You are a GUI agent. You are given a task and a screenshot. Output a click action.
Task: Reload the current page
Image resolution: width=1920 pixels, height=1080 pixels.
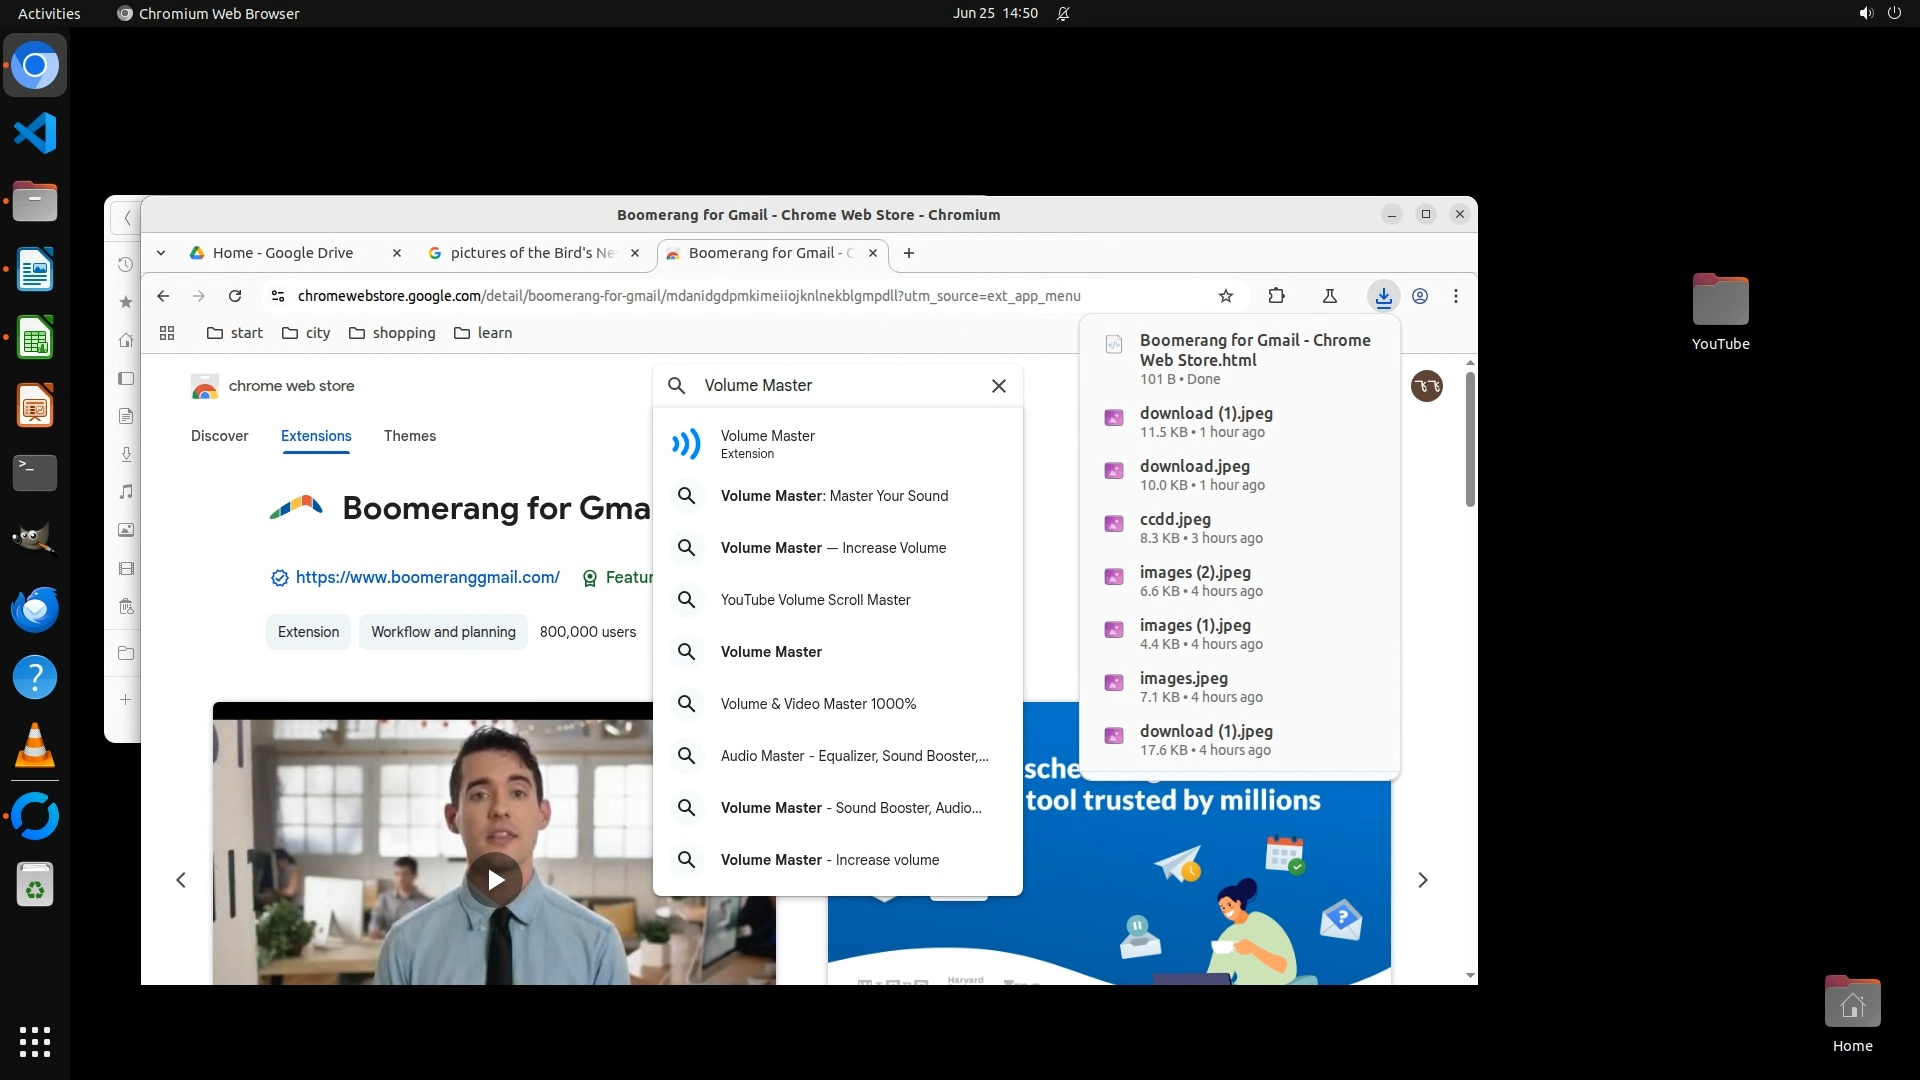[x=235, y=296]
